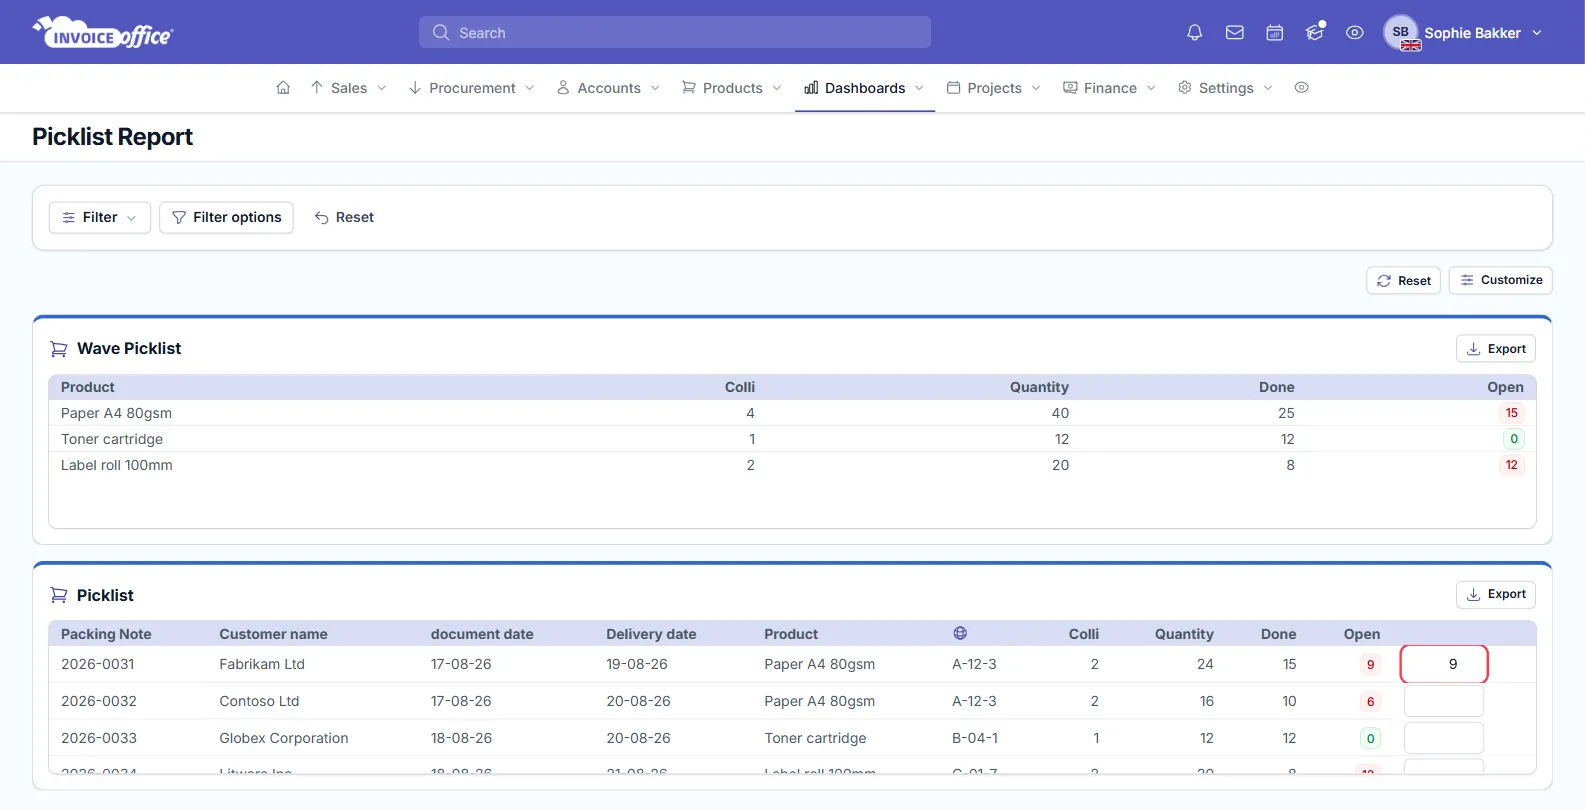Select the Toner cartridge row in Wave Picklist

[792, 439]
